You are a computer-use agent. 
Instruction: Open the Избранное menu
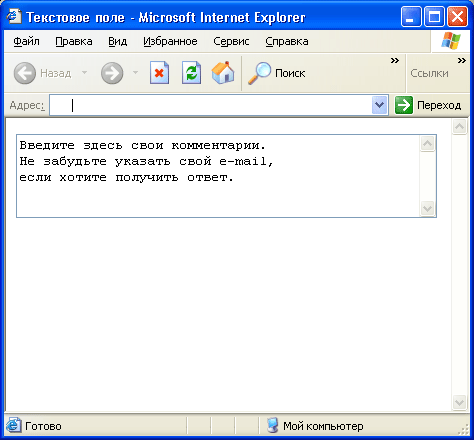(x=170, y=41)
